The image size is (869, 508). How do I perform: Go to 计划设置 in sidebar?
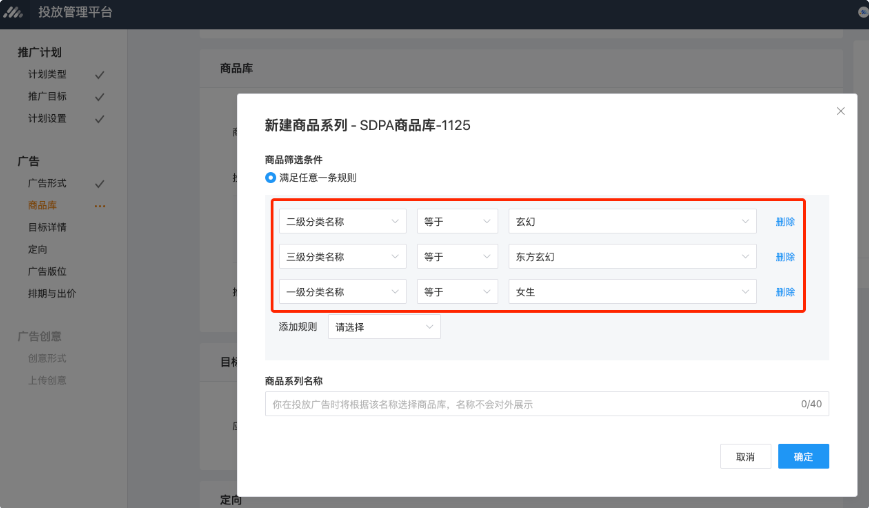click(47, 119)
